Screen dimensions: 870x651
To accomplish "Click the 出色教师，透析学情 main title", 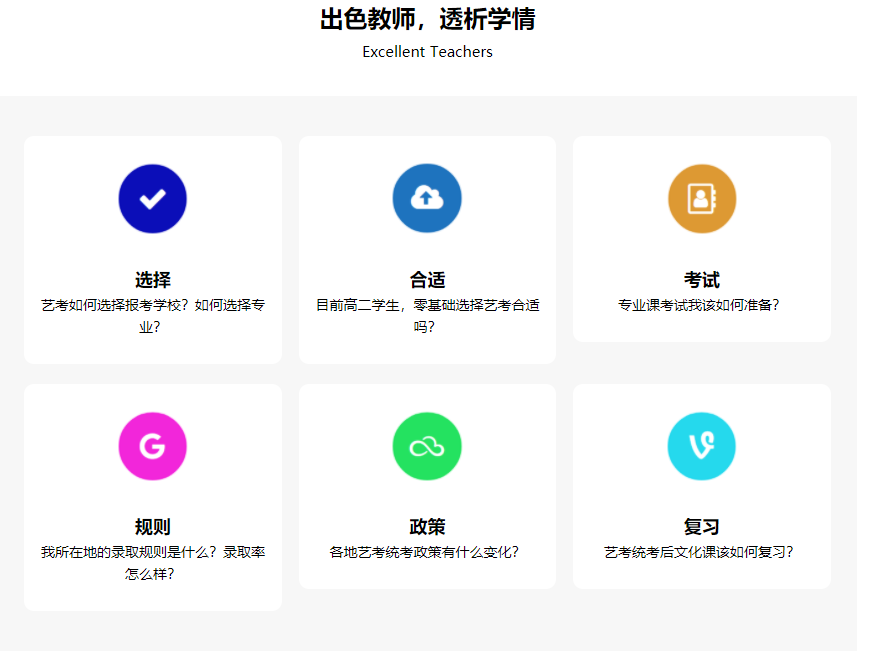I will point(427,19).
